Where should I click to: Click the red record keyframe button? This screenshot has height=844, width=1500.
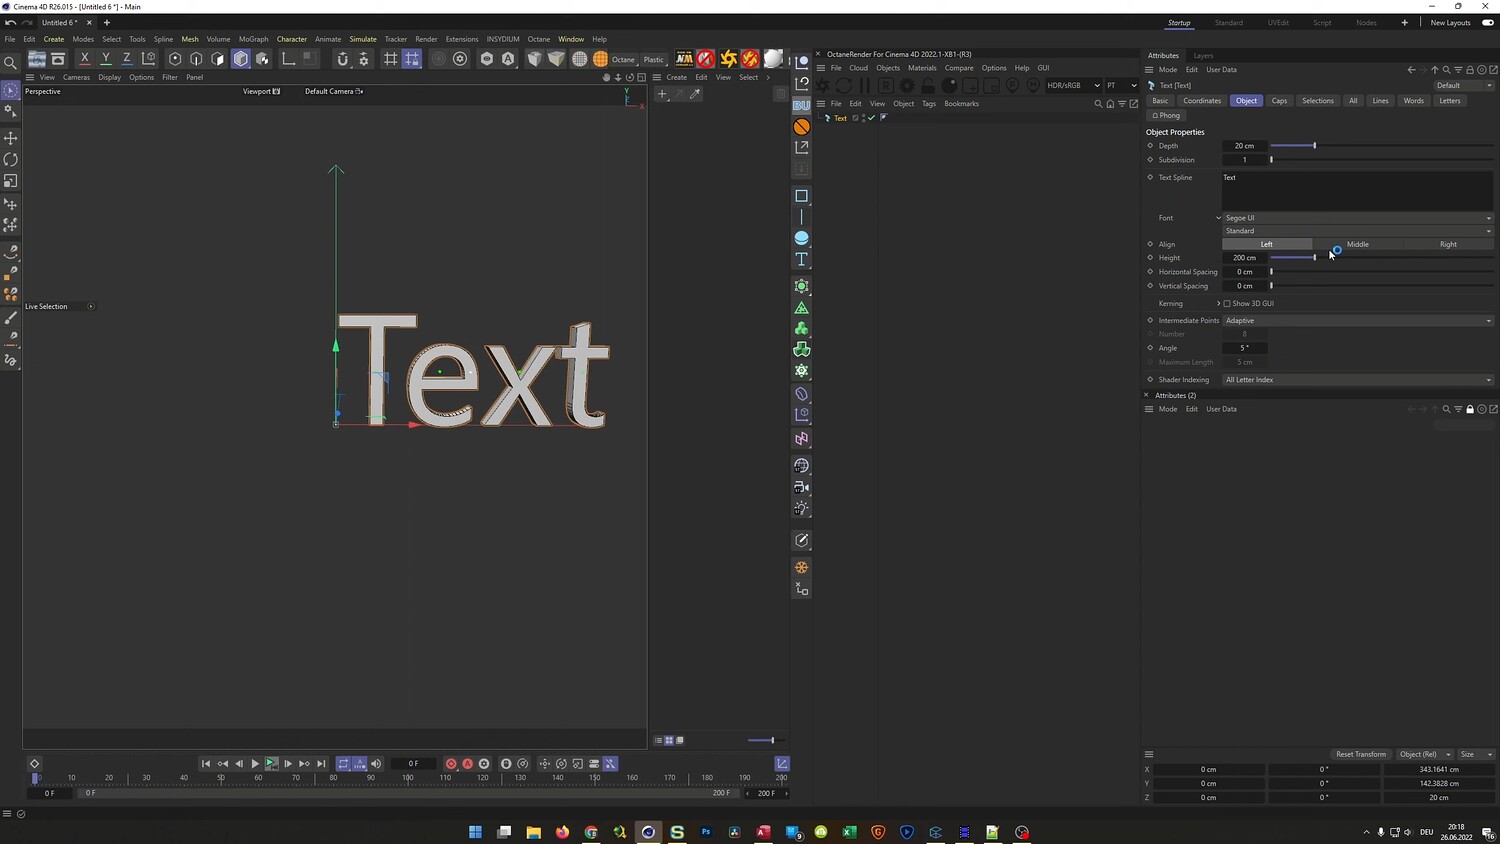[x=451, y=764]
